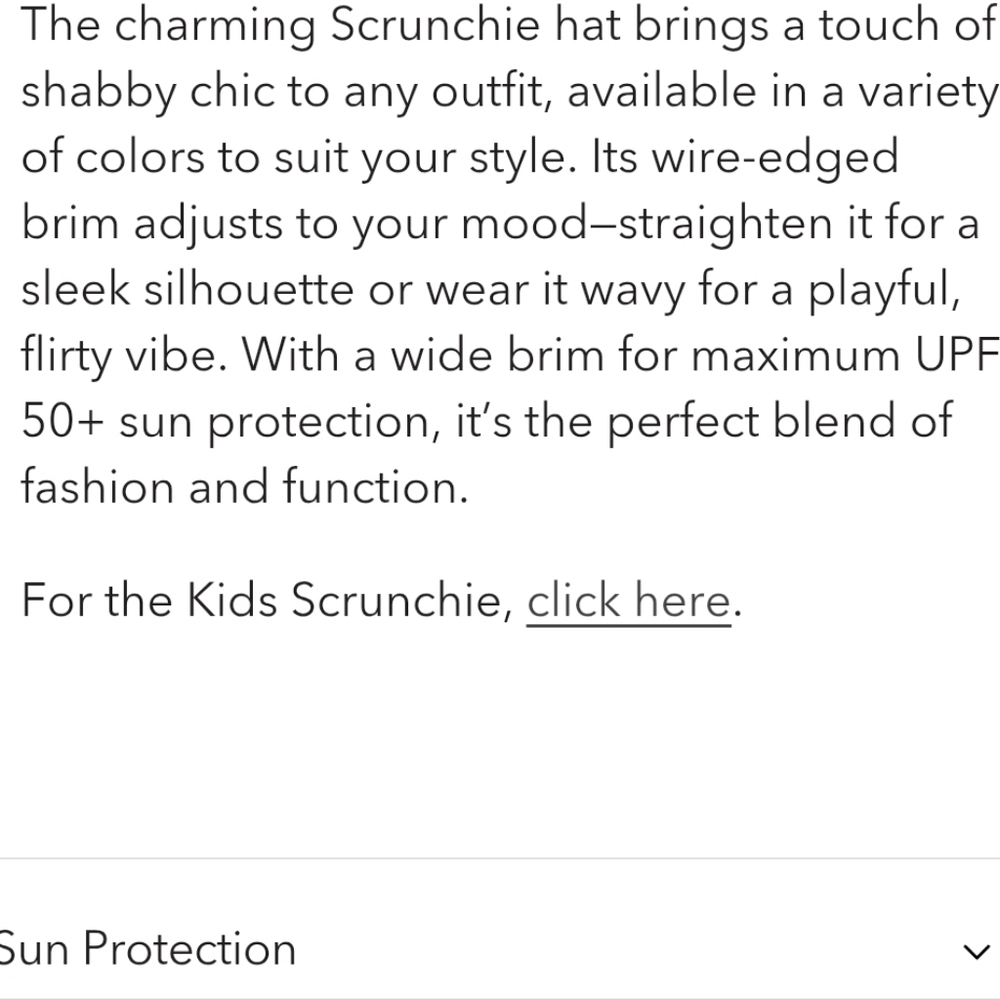Screen dimensions: 1000x999
Task: Toggle the Sun Protection row open
Action: 500,950
